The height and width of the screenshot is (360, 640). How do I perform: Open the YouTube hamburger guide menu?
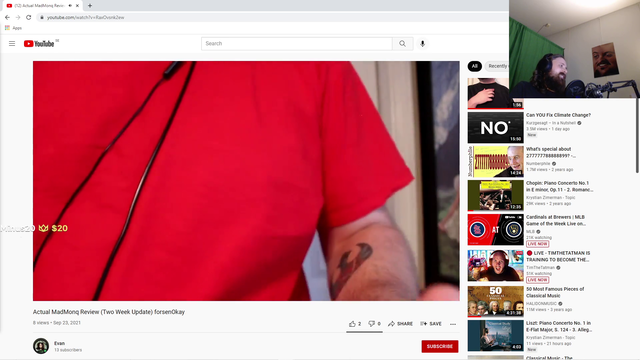(x=12, y=44)
